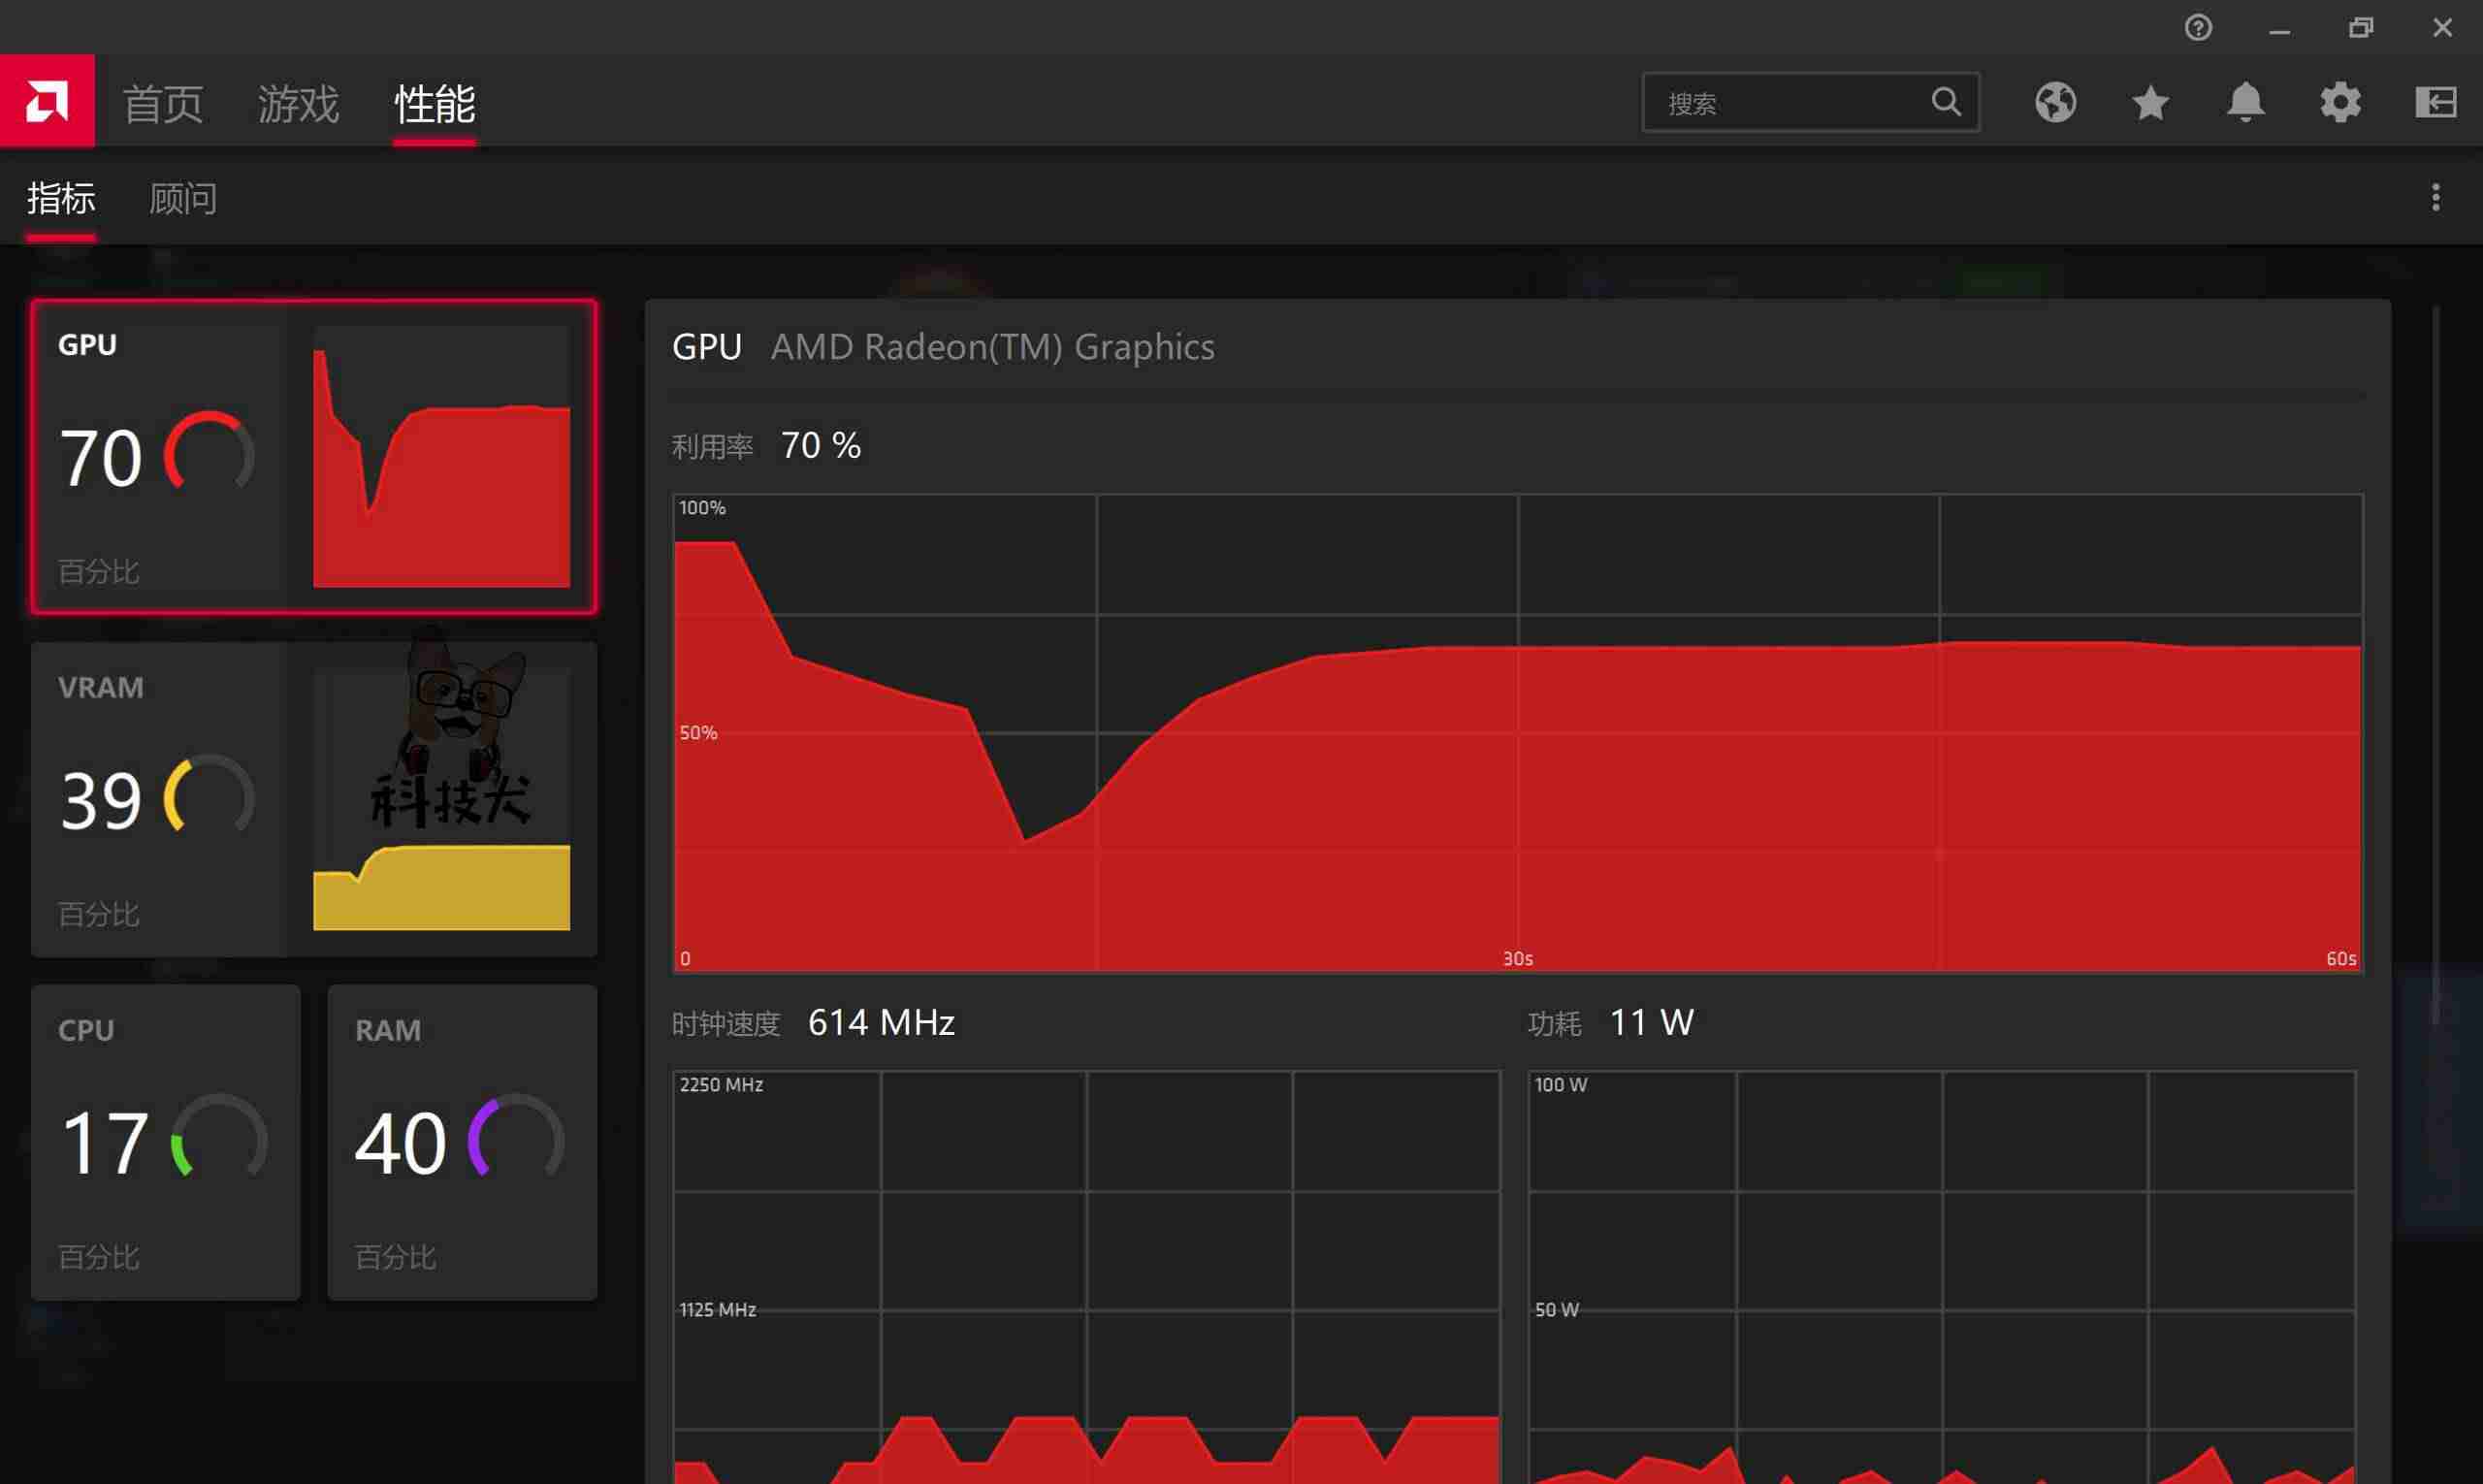Image resolution: width=2483 pixels, height=1484 pixels.
Task: Open the three-dot more options menu
Action: (x=2435, y=197)
